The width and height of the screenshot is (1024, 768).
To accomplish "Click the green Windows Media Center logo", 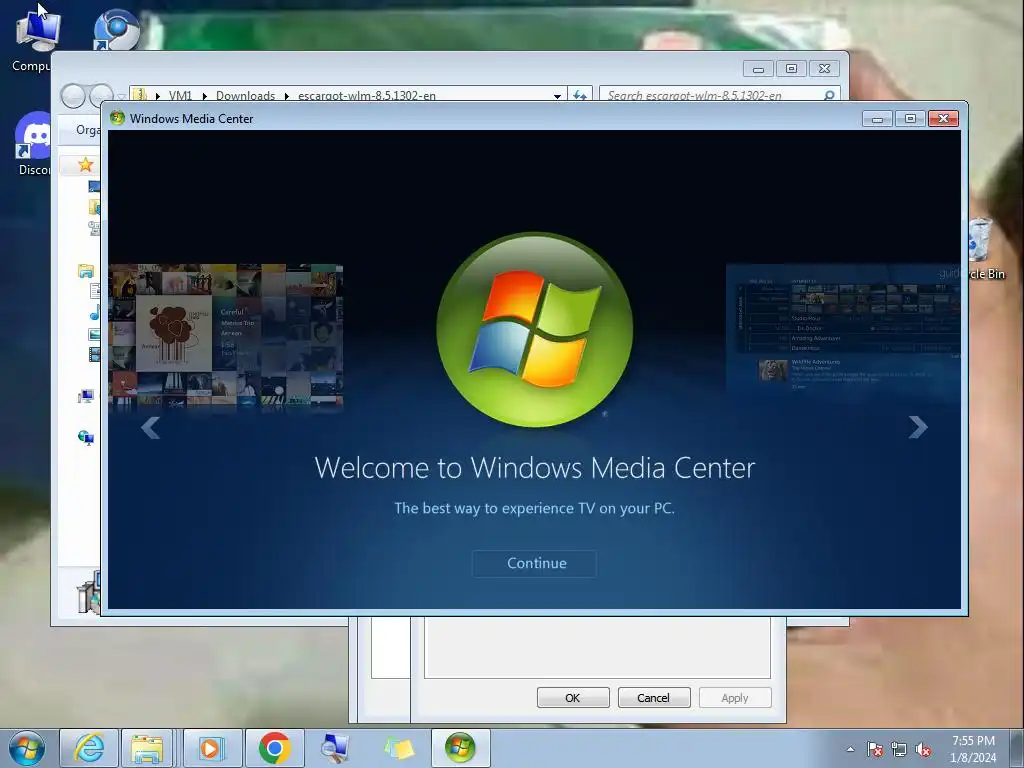I will point(534,330).
